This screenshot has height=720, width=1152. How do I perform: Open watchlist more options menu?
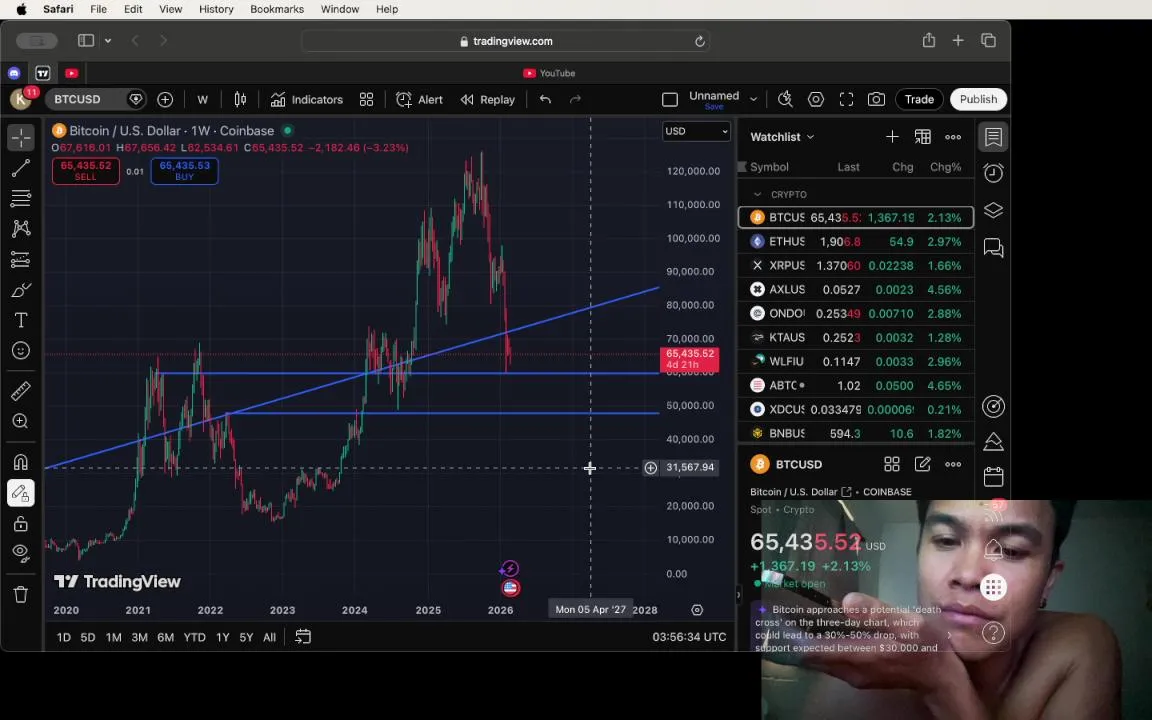[x=953, y=137]
